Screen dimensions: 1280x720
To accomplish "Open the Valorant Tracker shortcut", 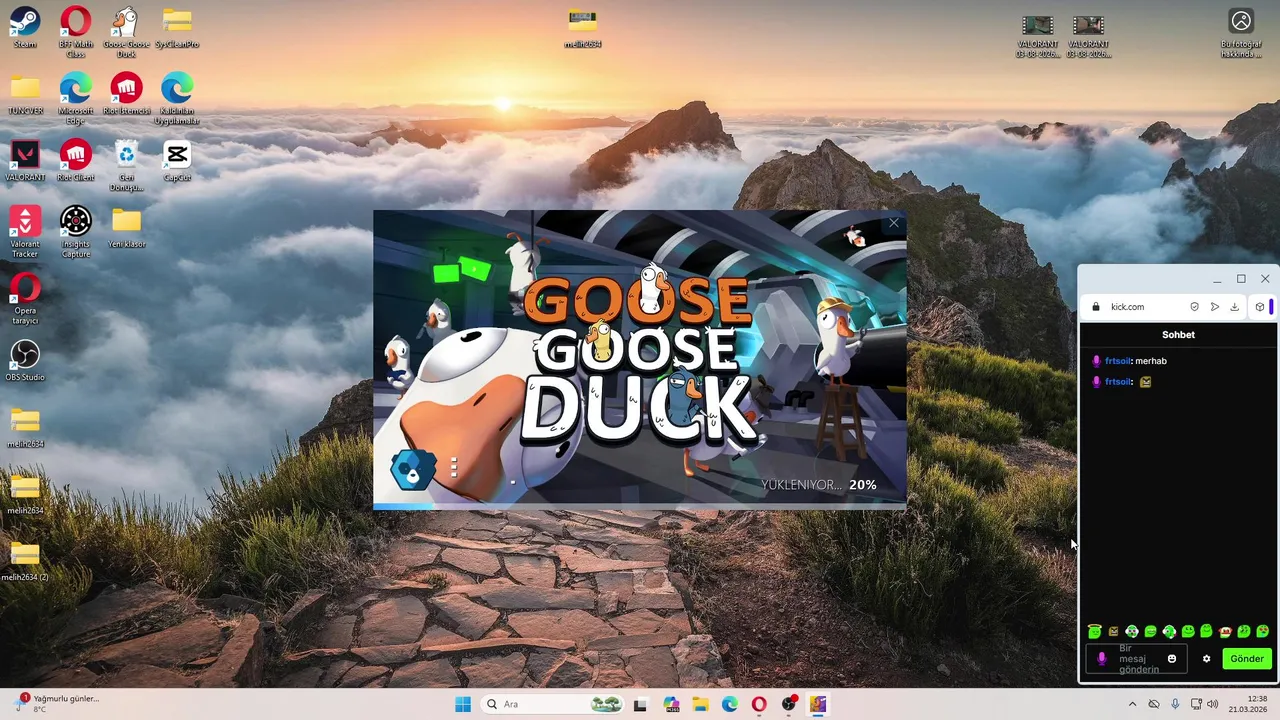I will pyautogui.click(x=25, y=232).
